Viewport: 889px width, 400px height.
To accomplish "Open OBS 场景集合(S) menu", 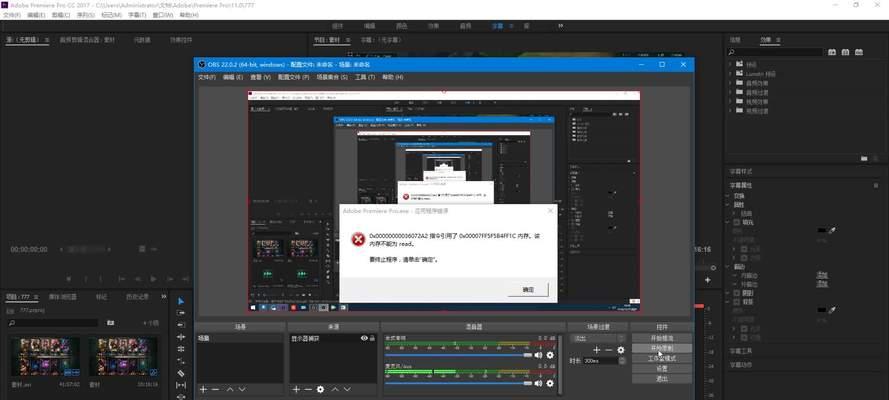I will pyautogui.click(x=332, y=77).
